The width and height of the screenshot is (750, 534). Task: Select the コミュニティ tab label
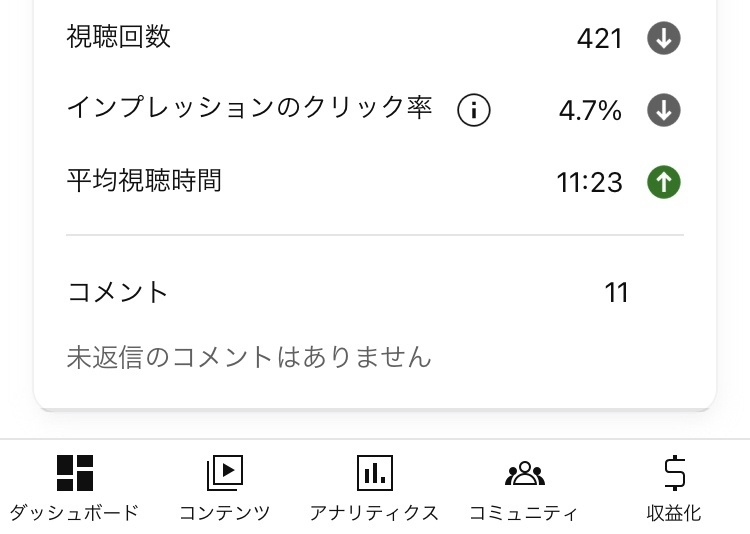tap(524, 513)
